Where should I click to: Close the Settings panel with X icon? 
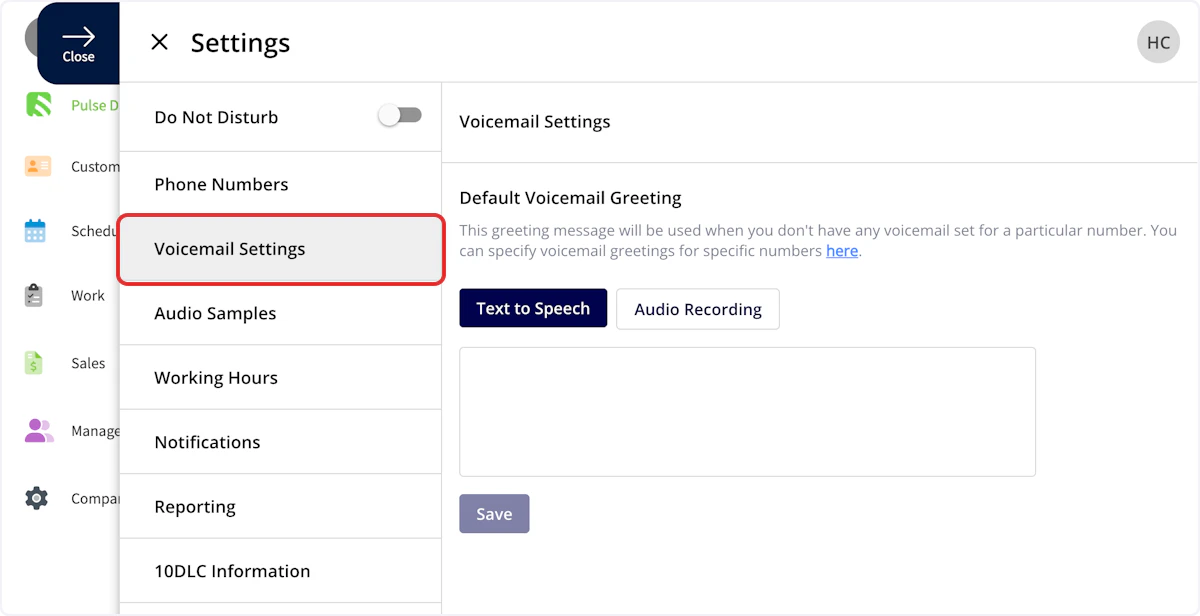click(x=159, y=42)
